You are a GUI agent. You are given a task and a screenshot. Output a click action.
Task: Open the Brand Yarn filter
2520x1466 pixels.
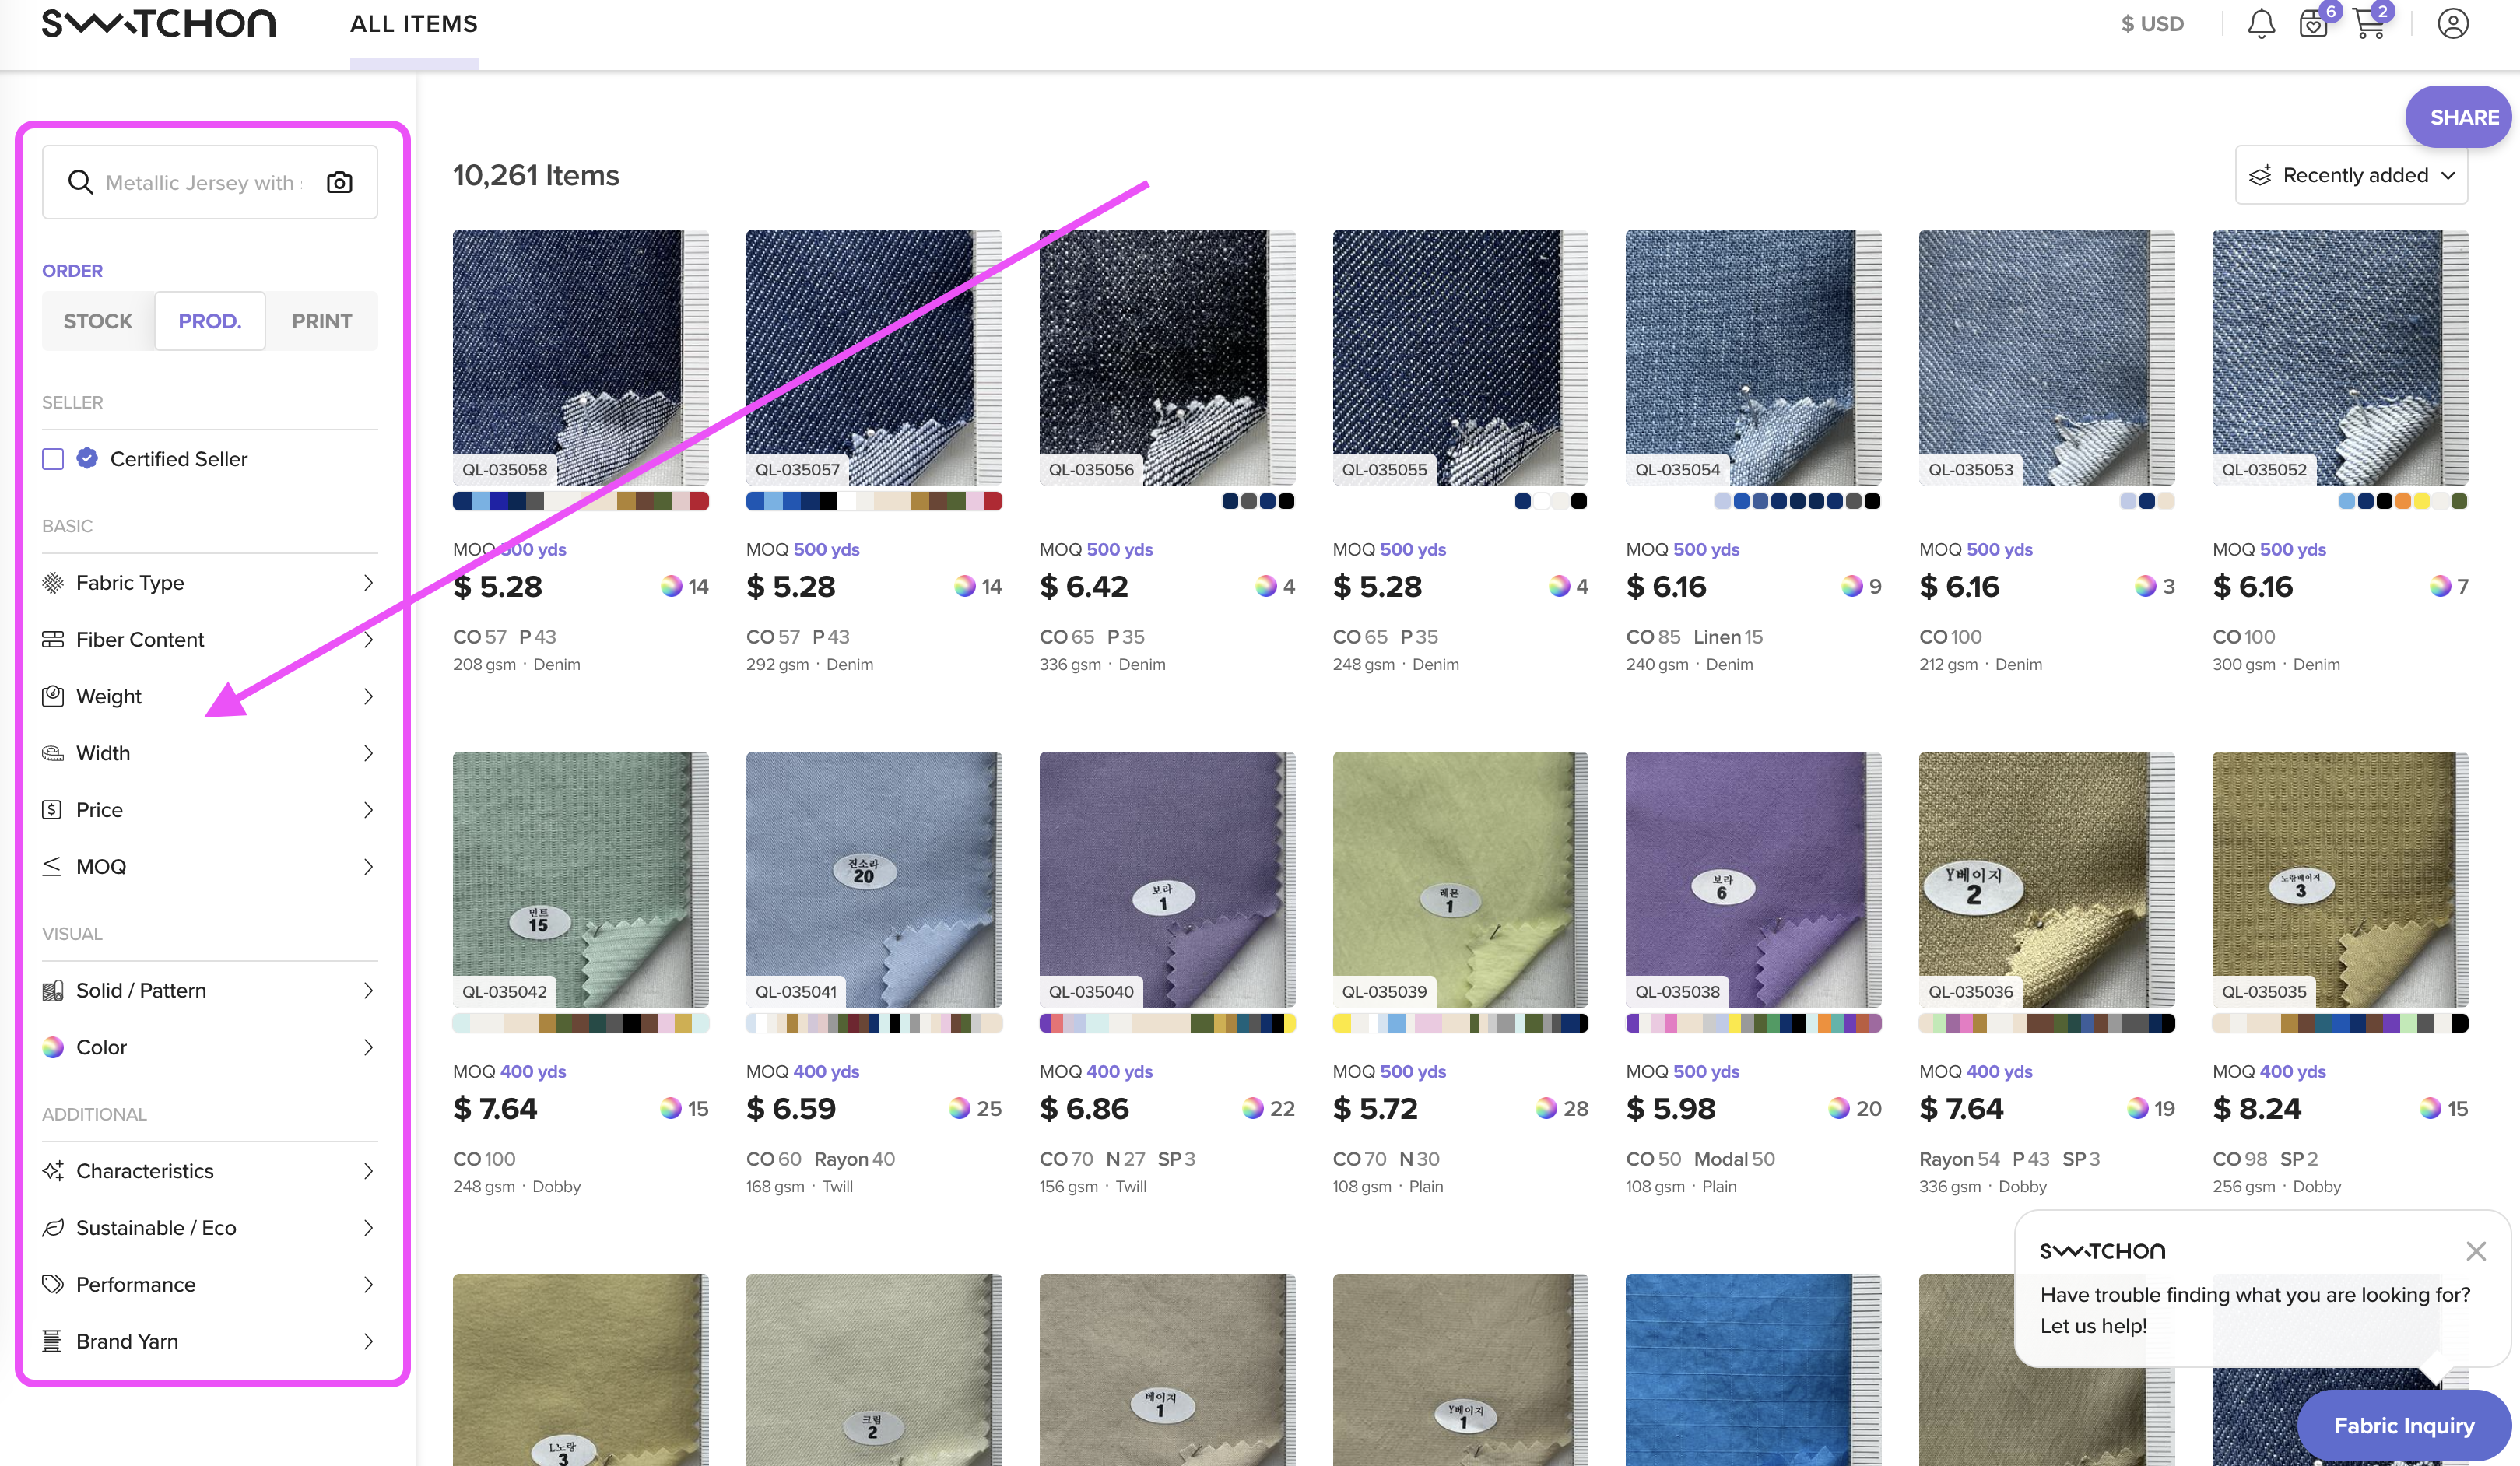pyautogui.click(x=210, y=1341)
